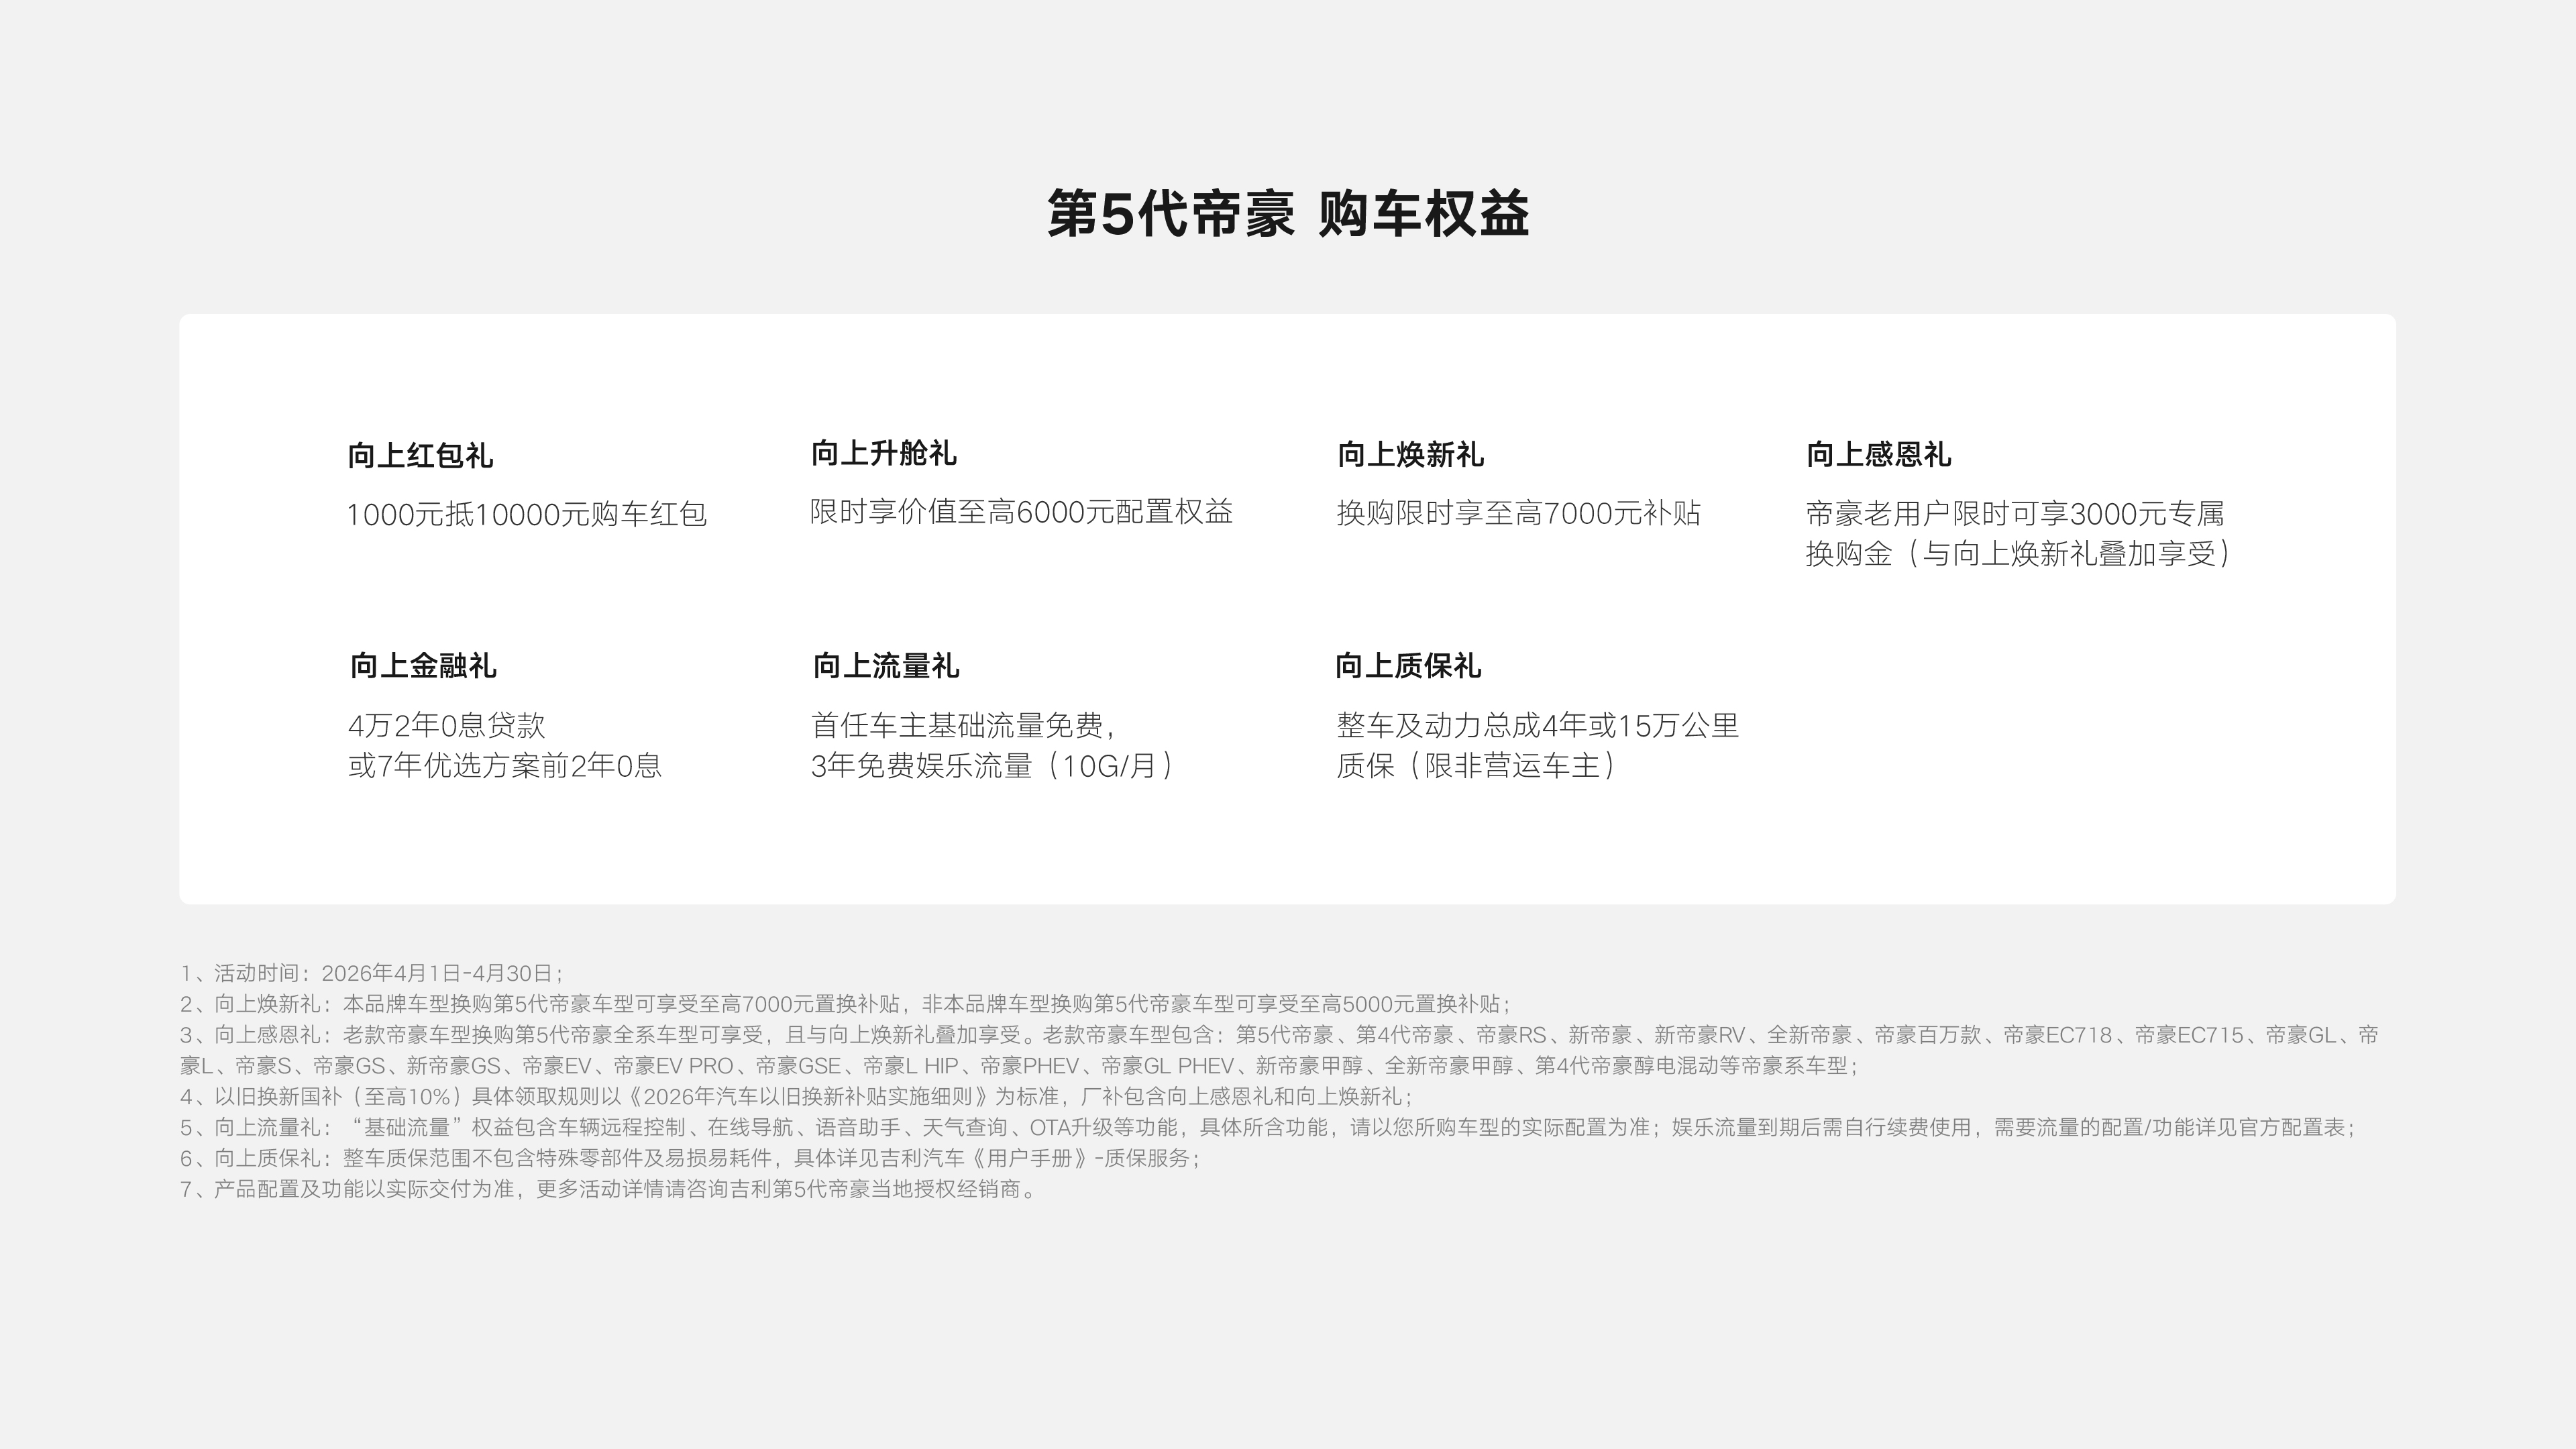
Task: Click the 帝豪老用户限时可享3000元专属 line
Action: [x=2014, y=514]
